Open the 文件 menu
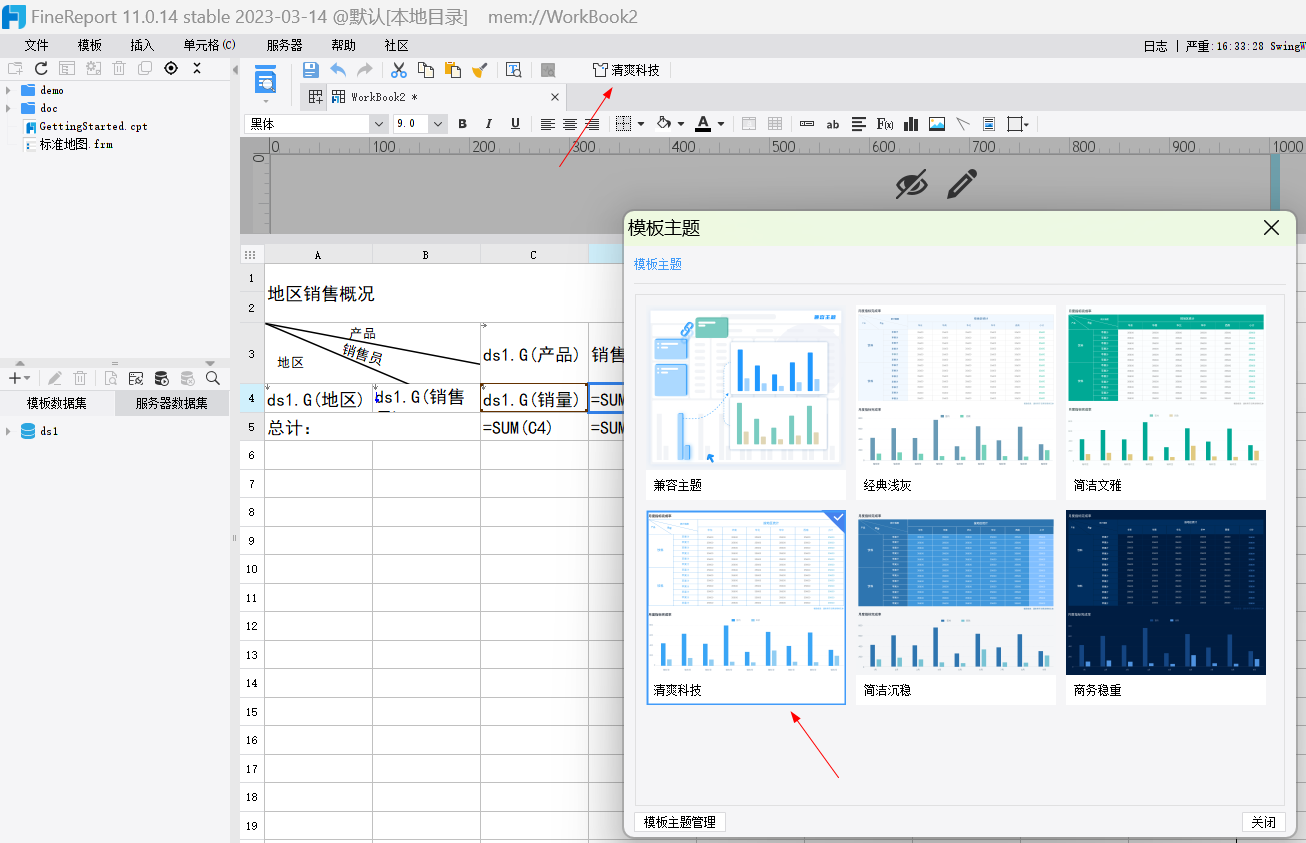Viewport: 1306px width, 843px height. tap(37, 45)
